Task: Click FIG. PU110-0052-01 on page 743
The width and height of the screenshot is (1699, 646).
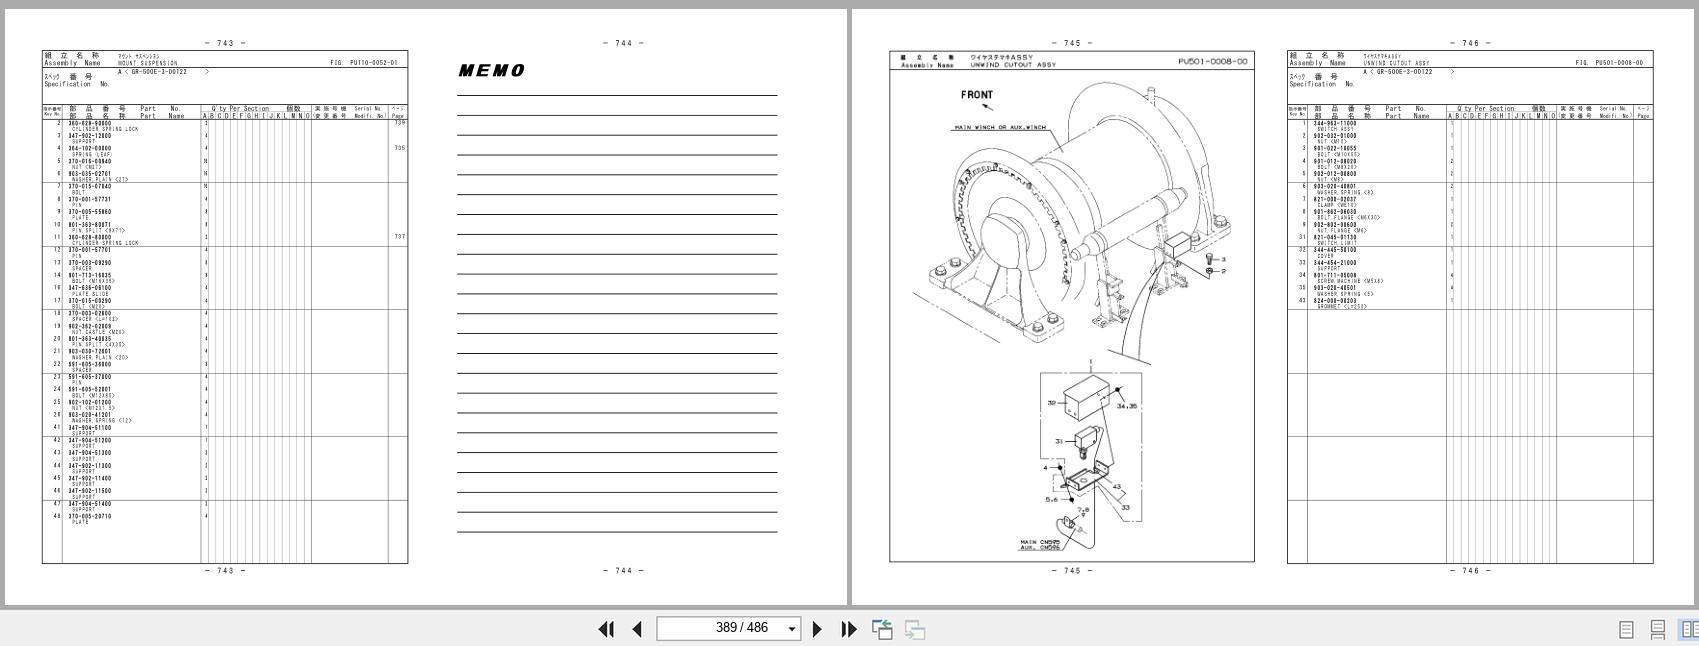Action: coord(364,63)
